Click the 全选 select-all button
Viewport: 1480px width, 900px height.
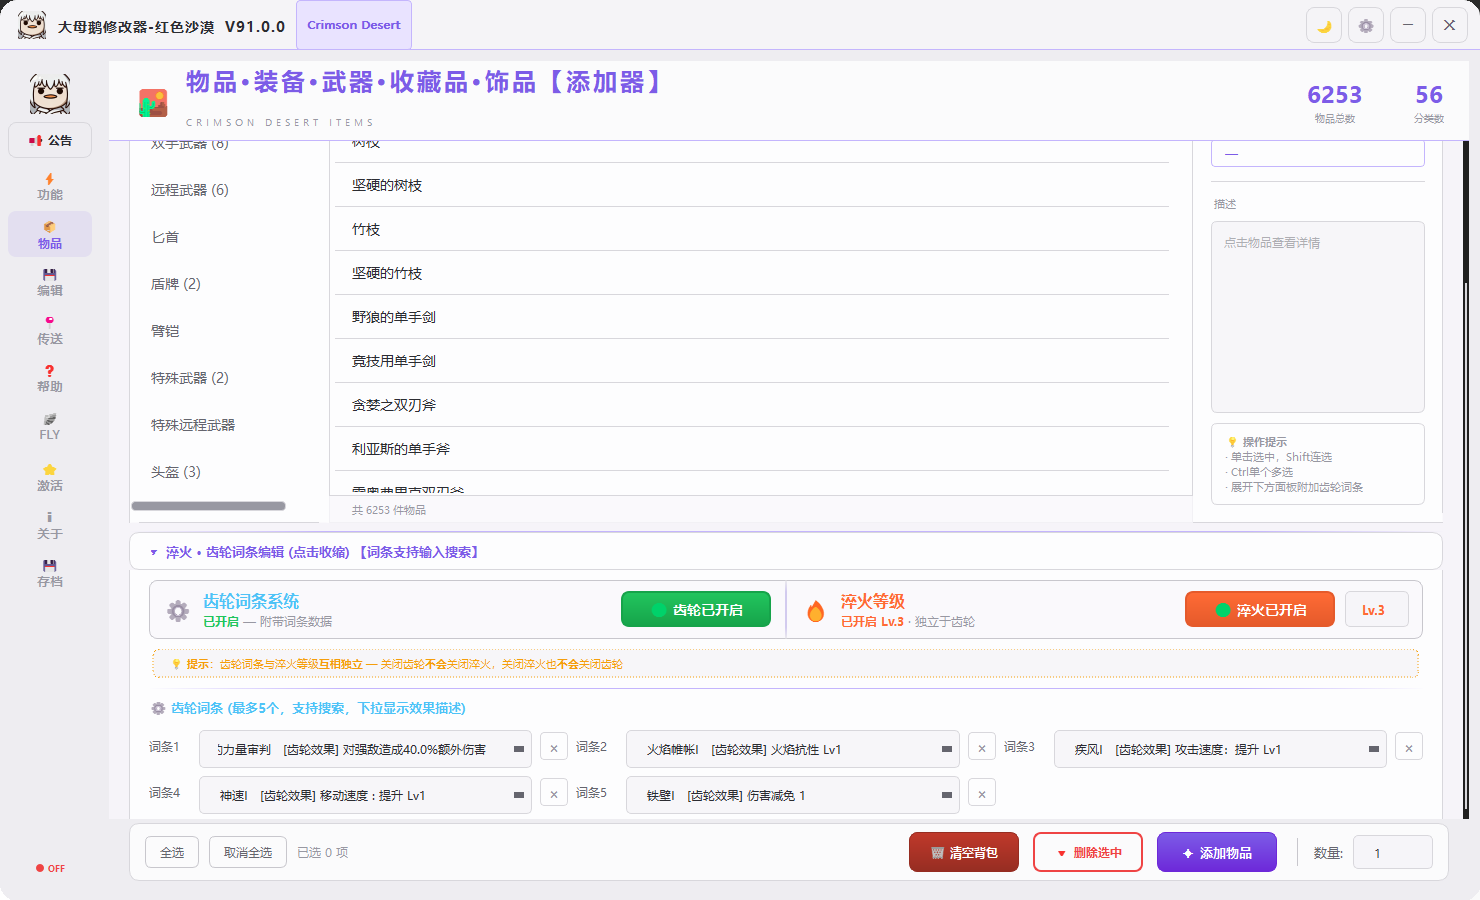pos(172,852)
